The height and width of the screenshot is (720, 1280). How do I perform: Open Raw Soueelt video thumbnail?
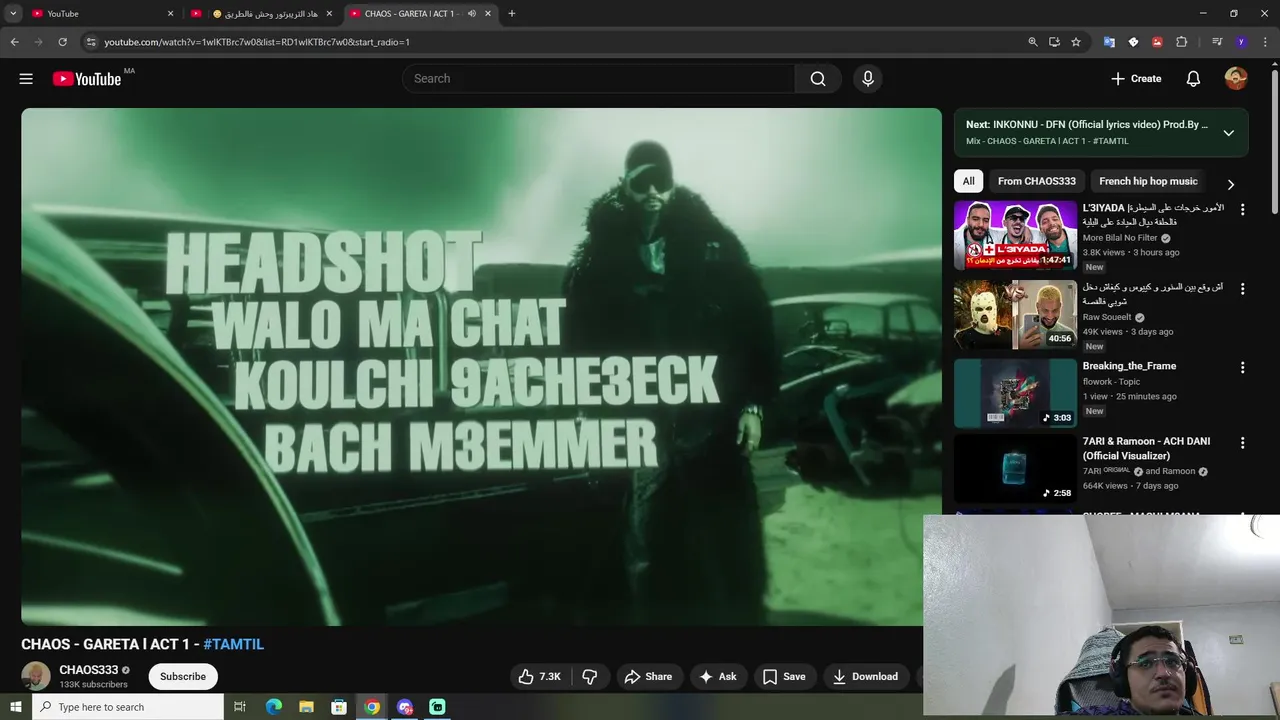click(1015, 314)
